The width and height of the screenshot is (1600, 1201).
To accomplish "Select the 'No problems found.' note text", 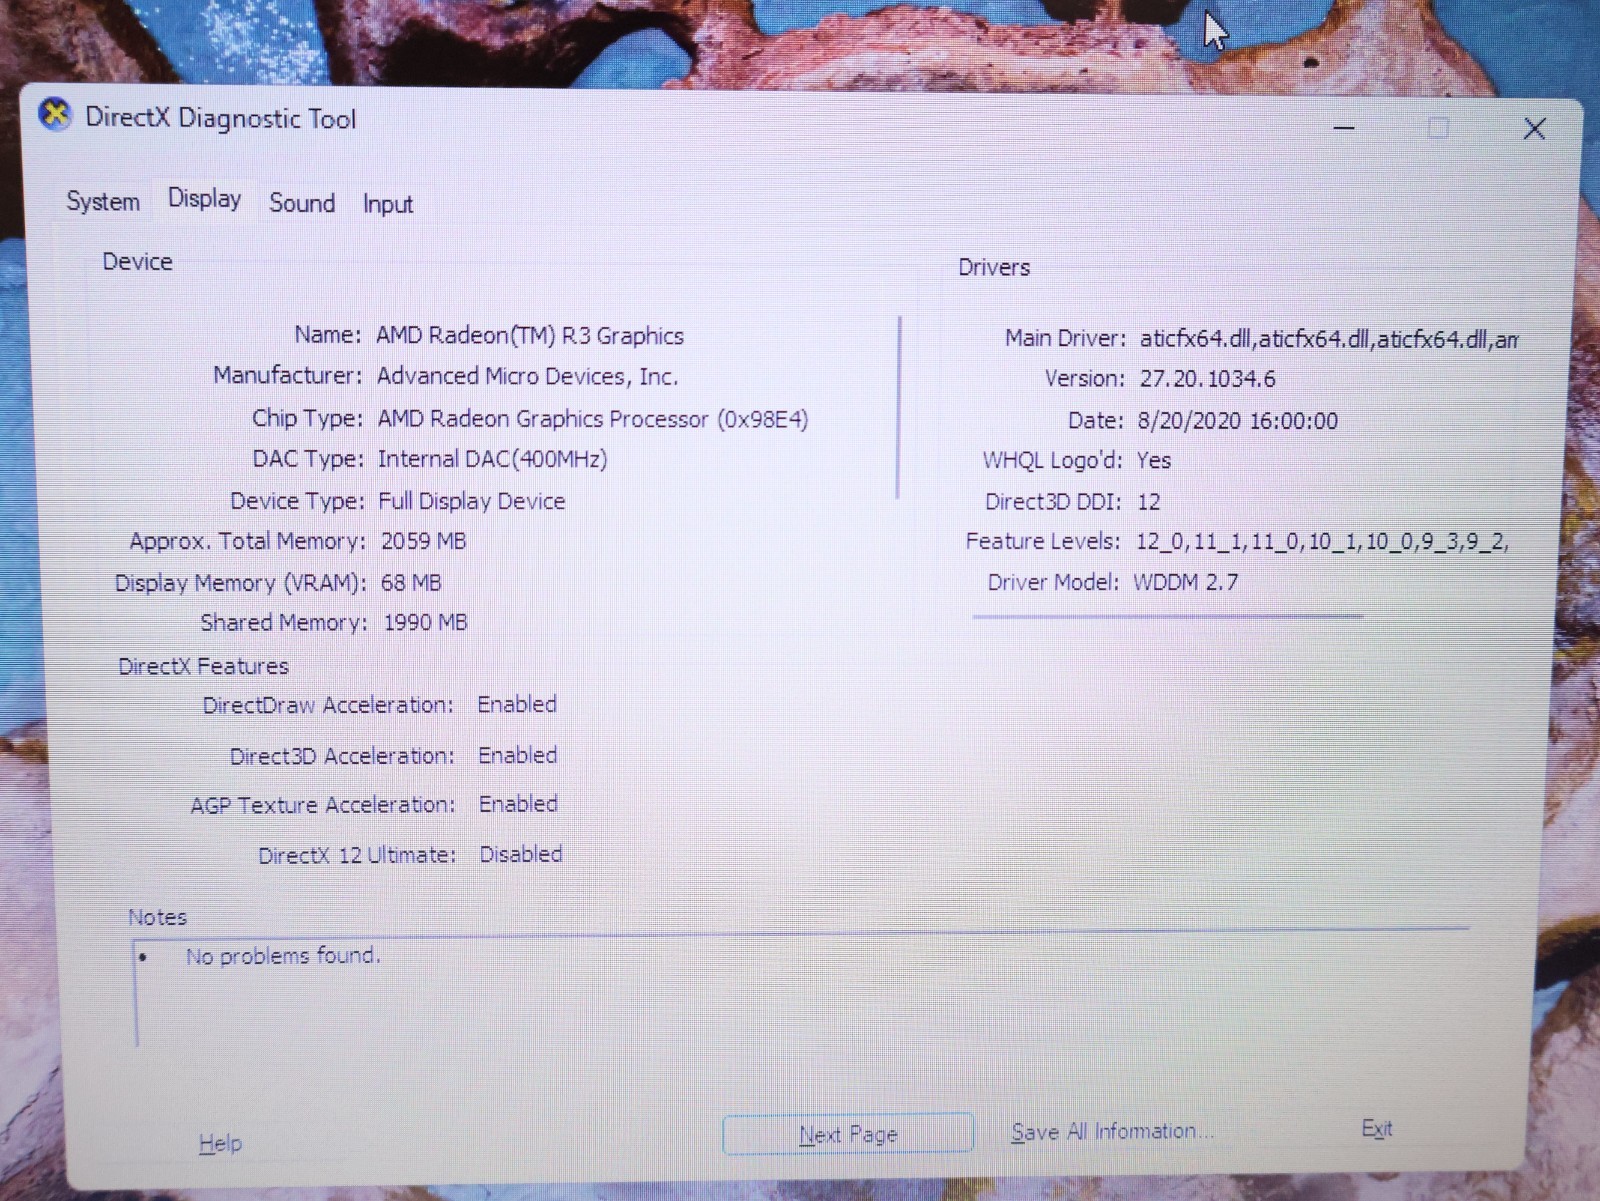I will coord(283,956).
